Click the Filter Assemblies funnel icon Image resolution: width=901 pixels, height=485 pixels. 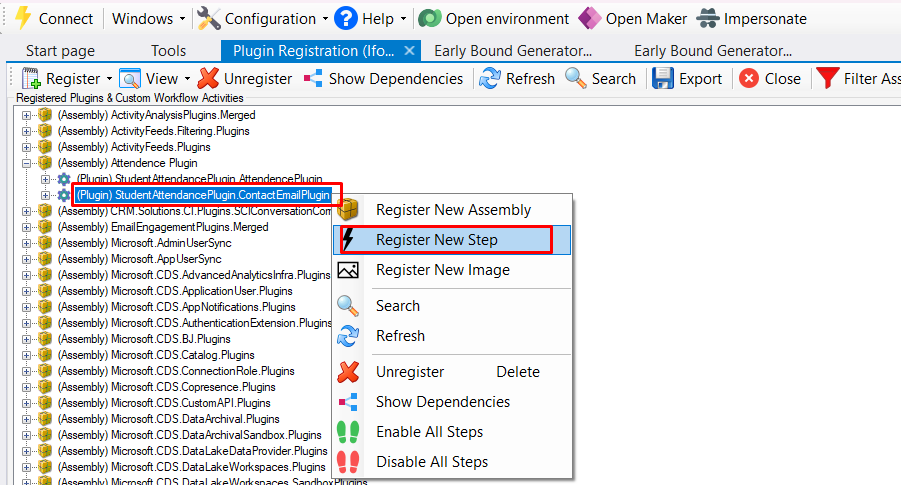[827, 78]
